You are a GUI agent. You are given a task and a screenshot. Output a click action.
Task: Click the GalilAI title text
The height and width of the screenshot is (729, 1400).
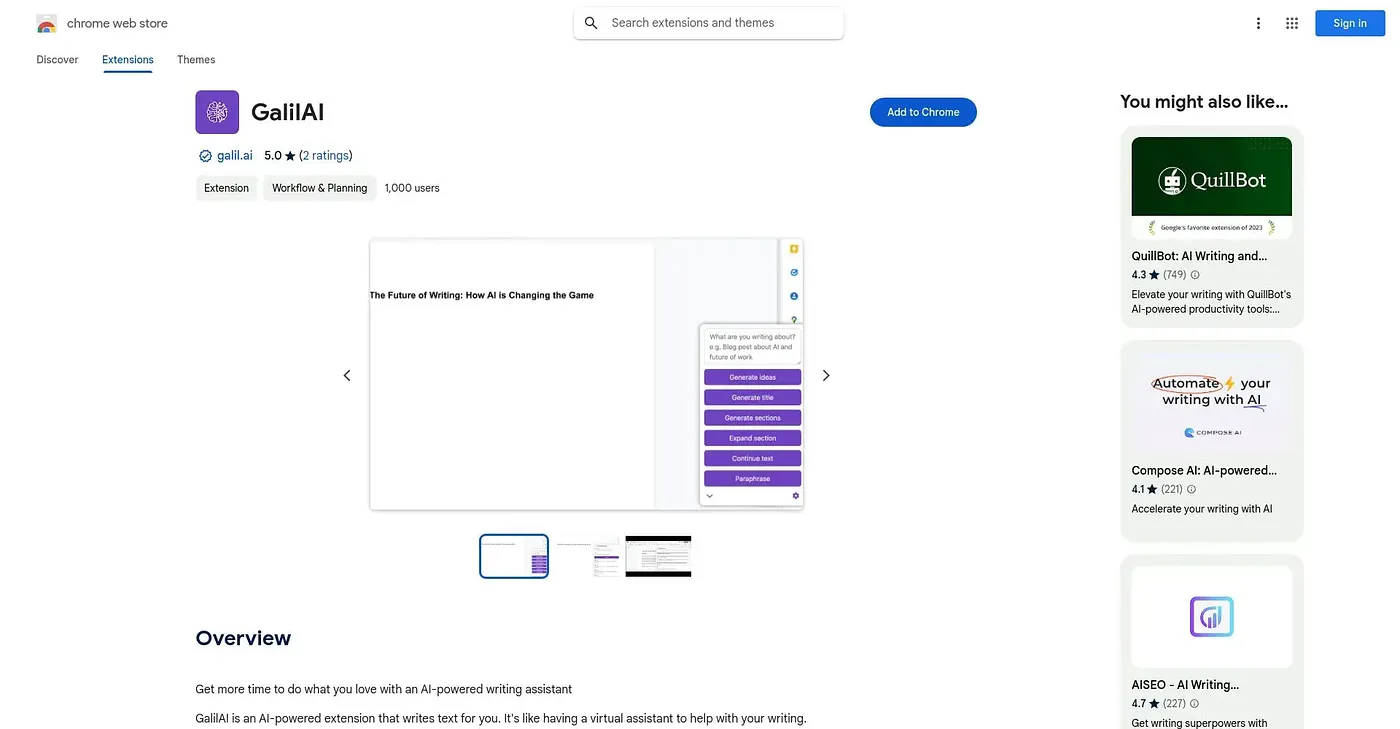tap(288, 112)
